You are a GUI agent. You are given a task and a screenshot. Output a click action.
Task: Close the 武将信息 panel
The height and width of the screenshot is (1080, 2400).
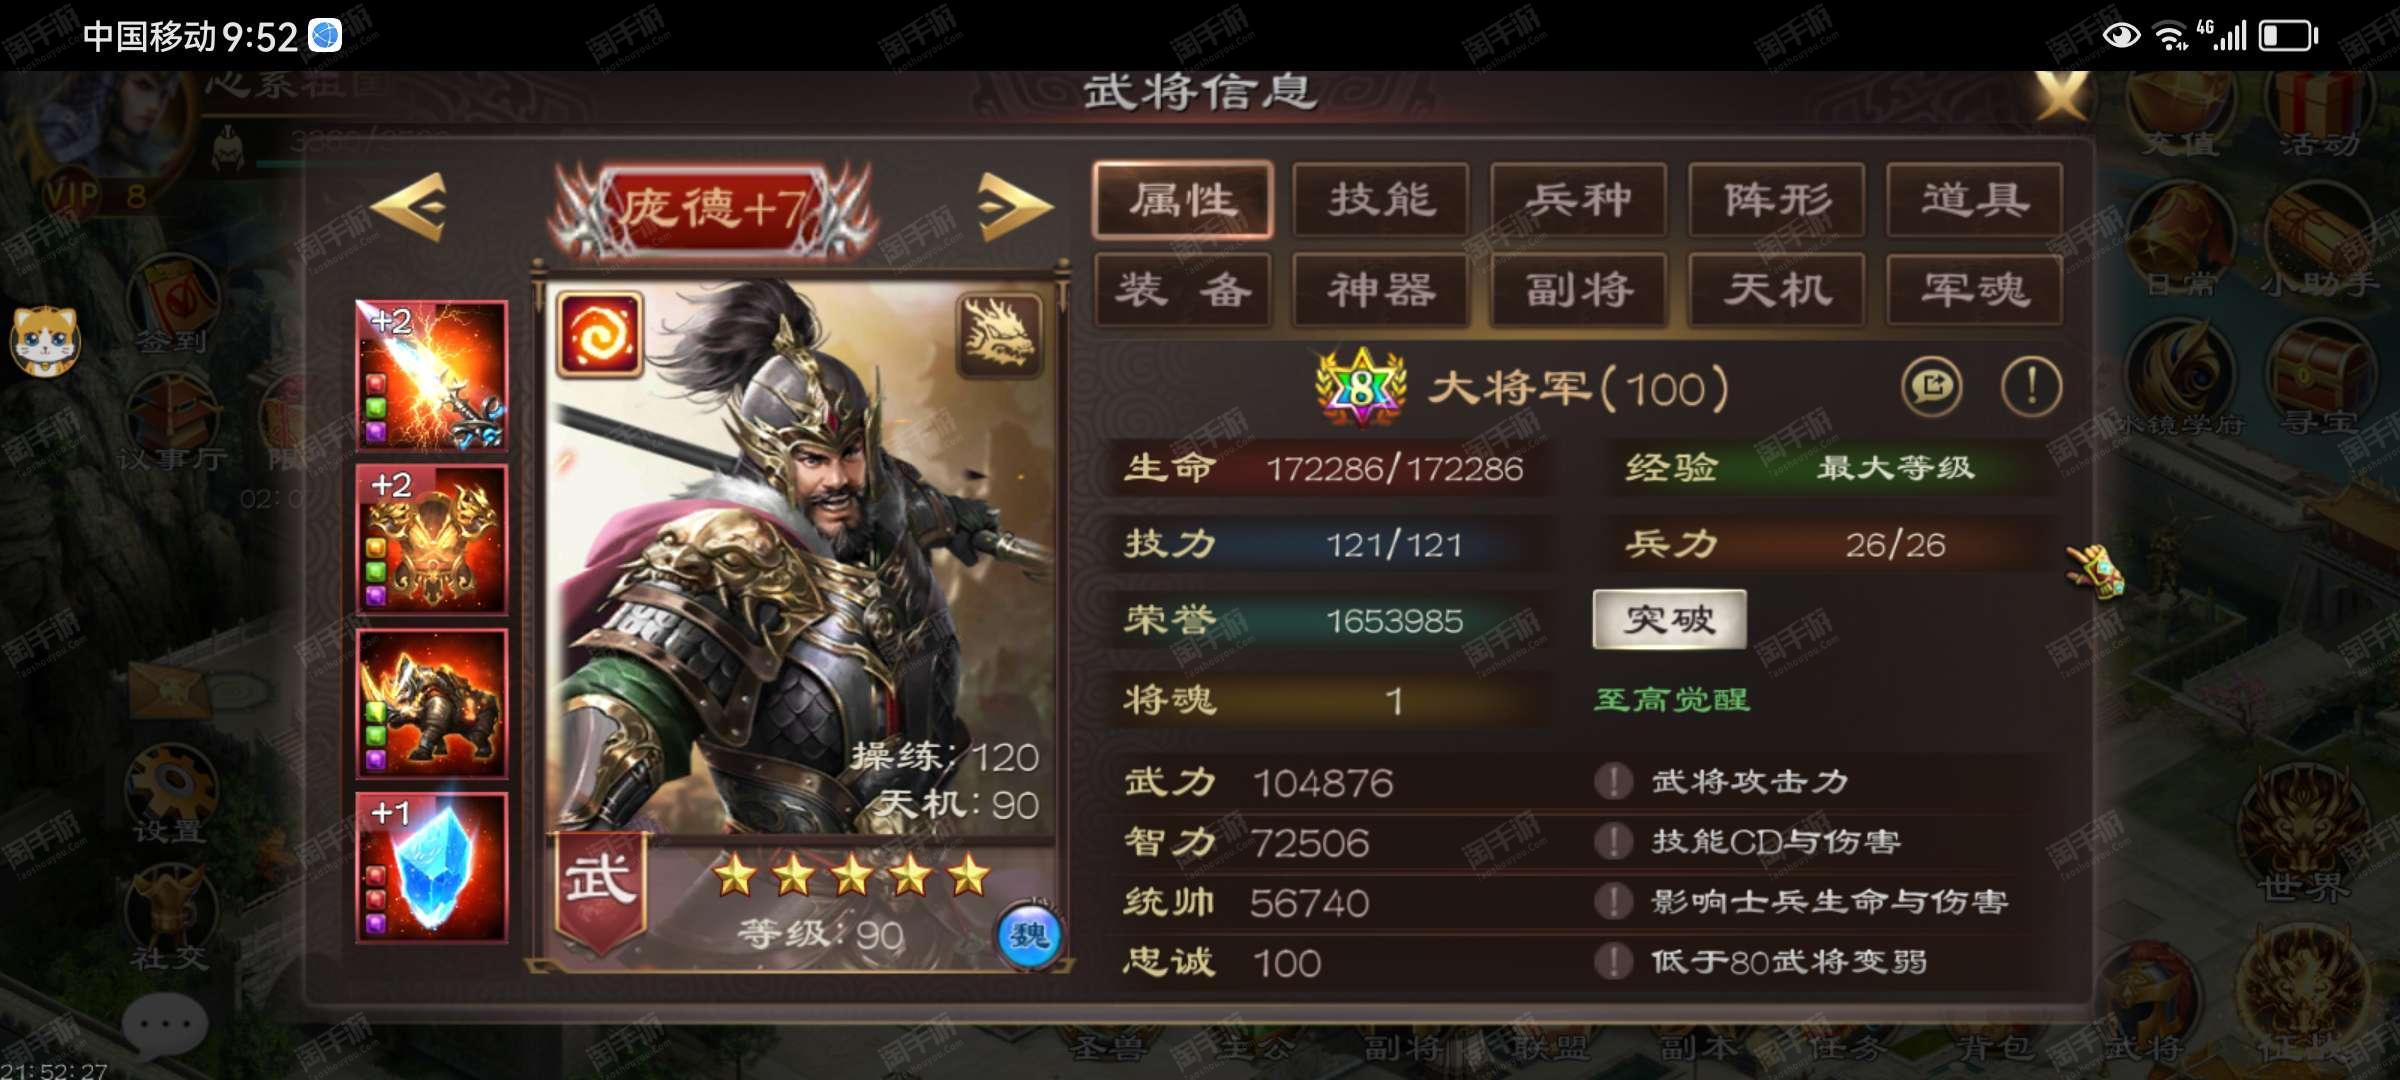point(2062,95)
